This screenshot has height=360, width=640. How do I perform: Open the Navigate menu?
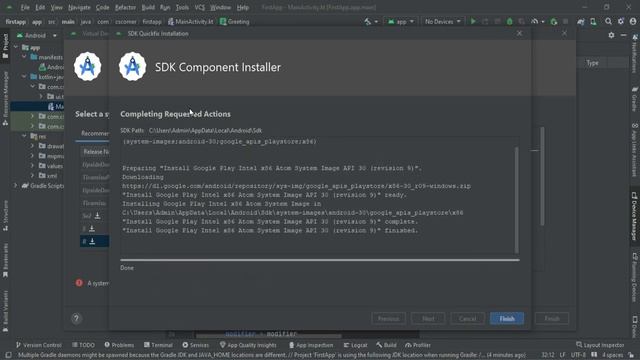point(79,7)
